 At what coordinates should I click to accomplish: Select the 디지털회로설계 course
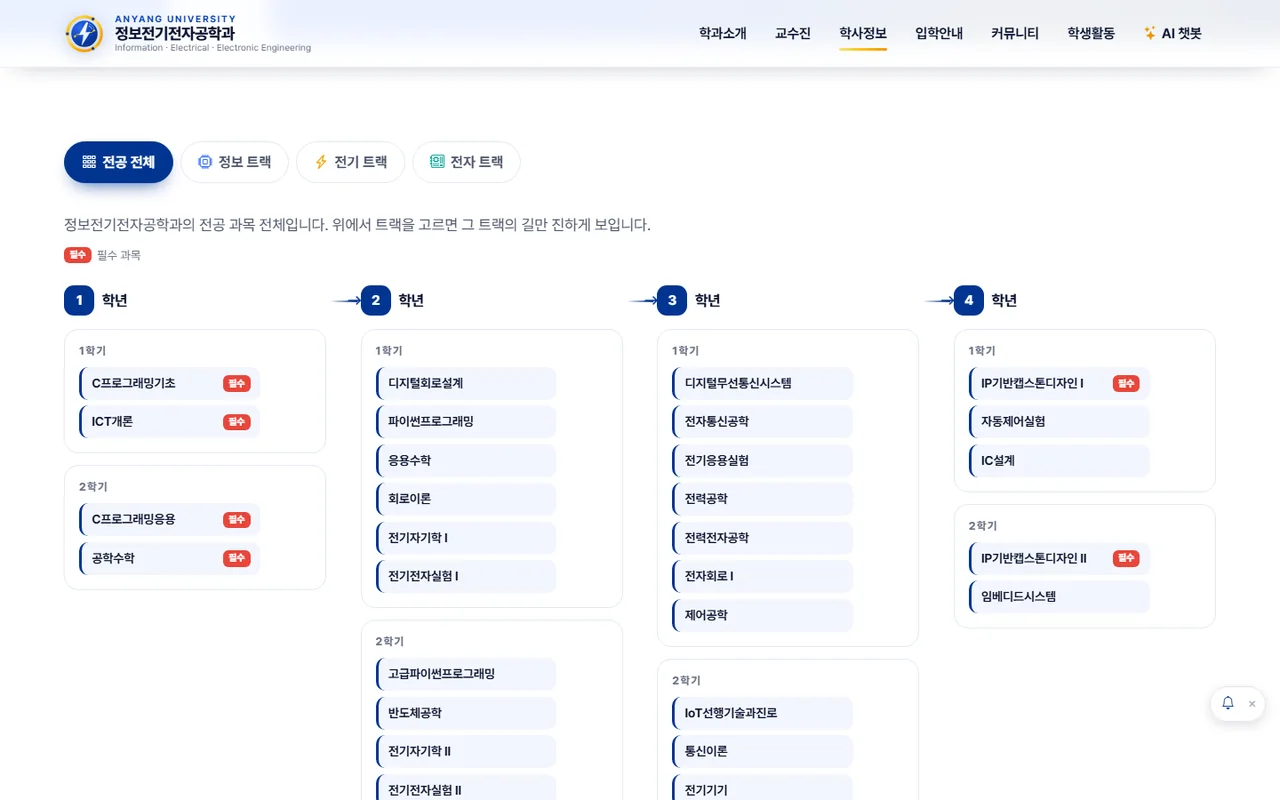[466, 383]
